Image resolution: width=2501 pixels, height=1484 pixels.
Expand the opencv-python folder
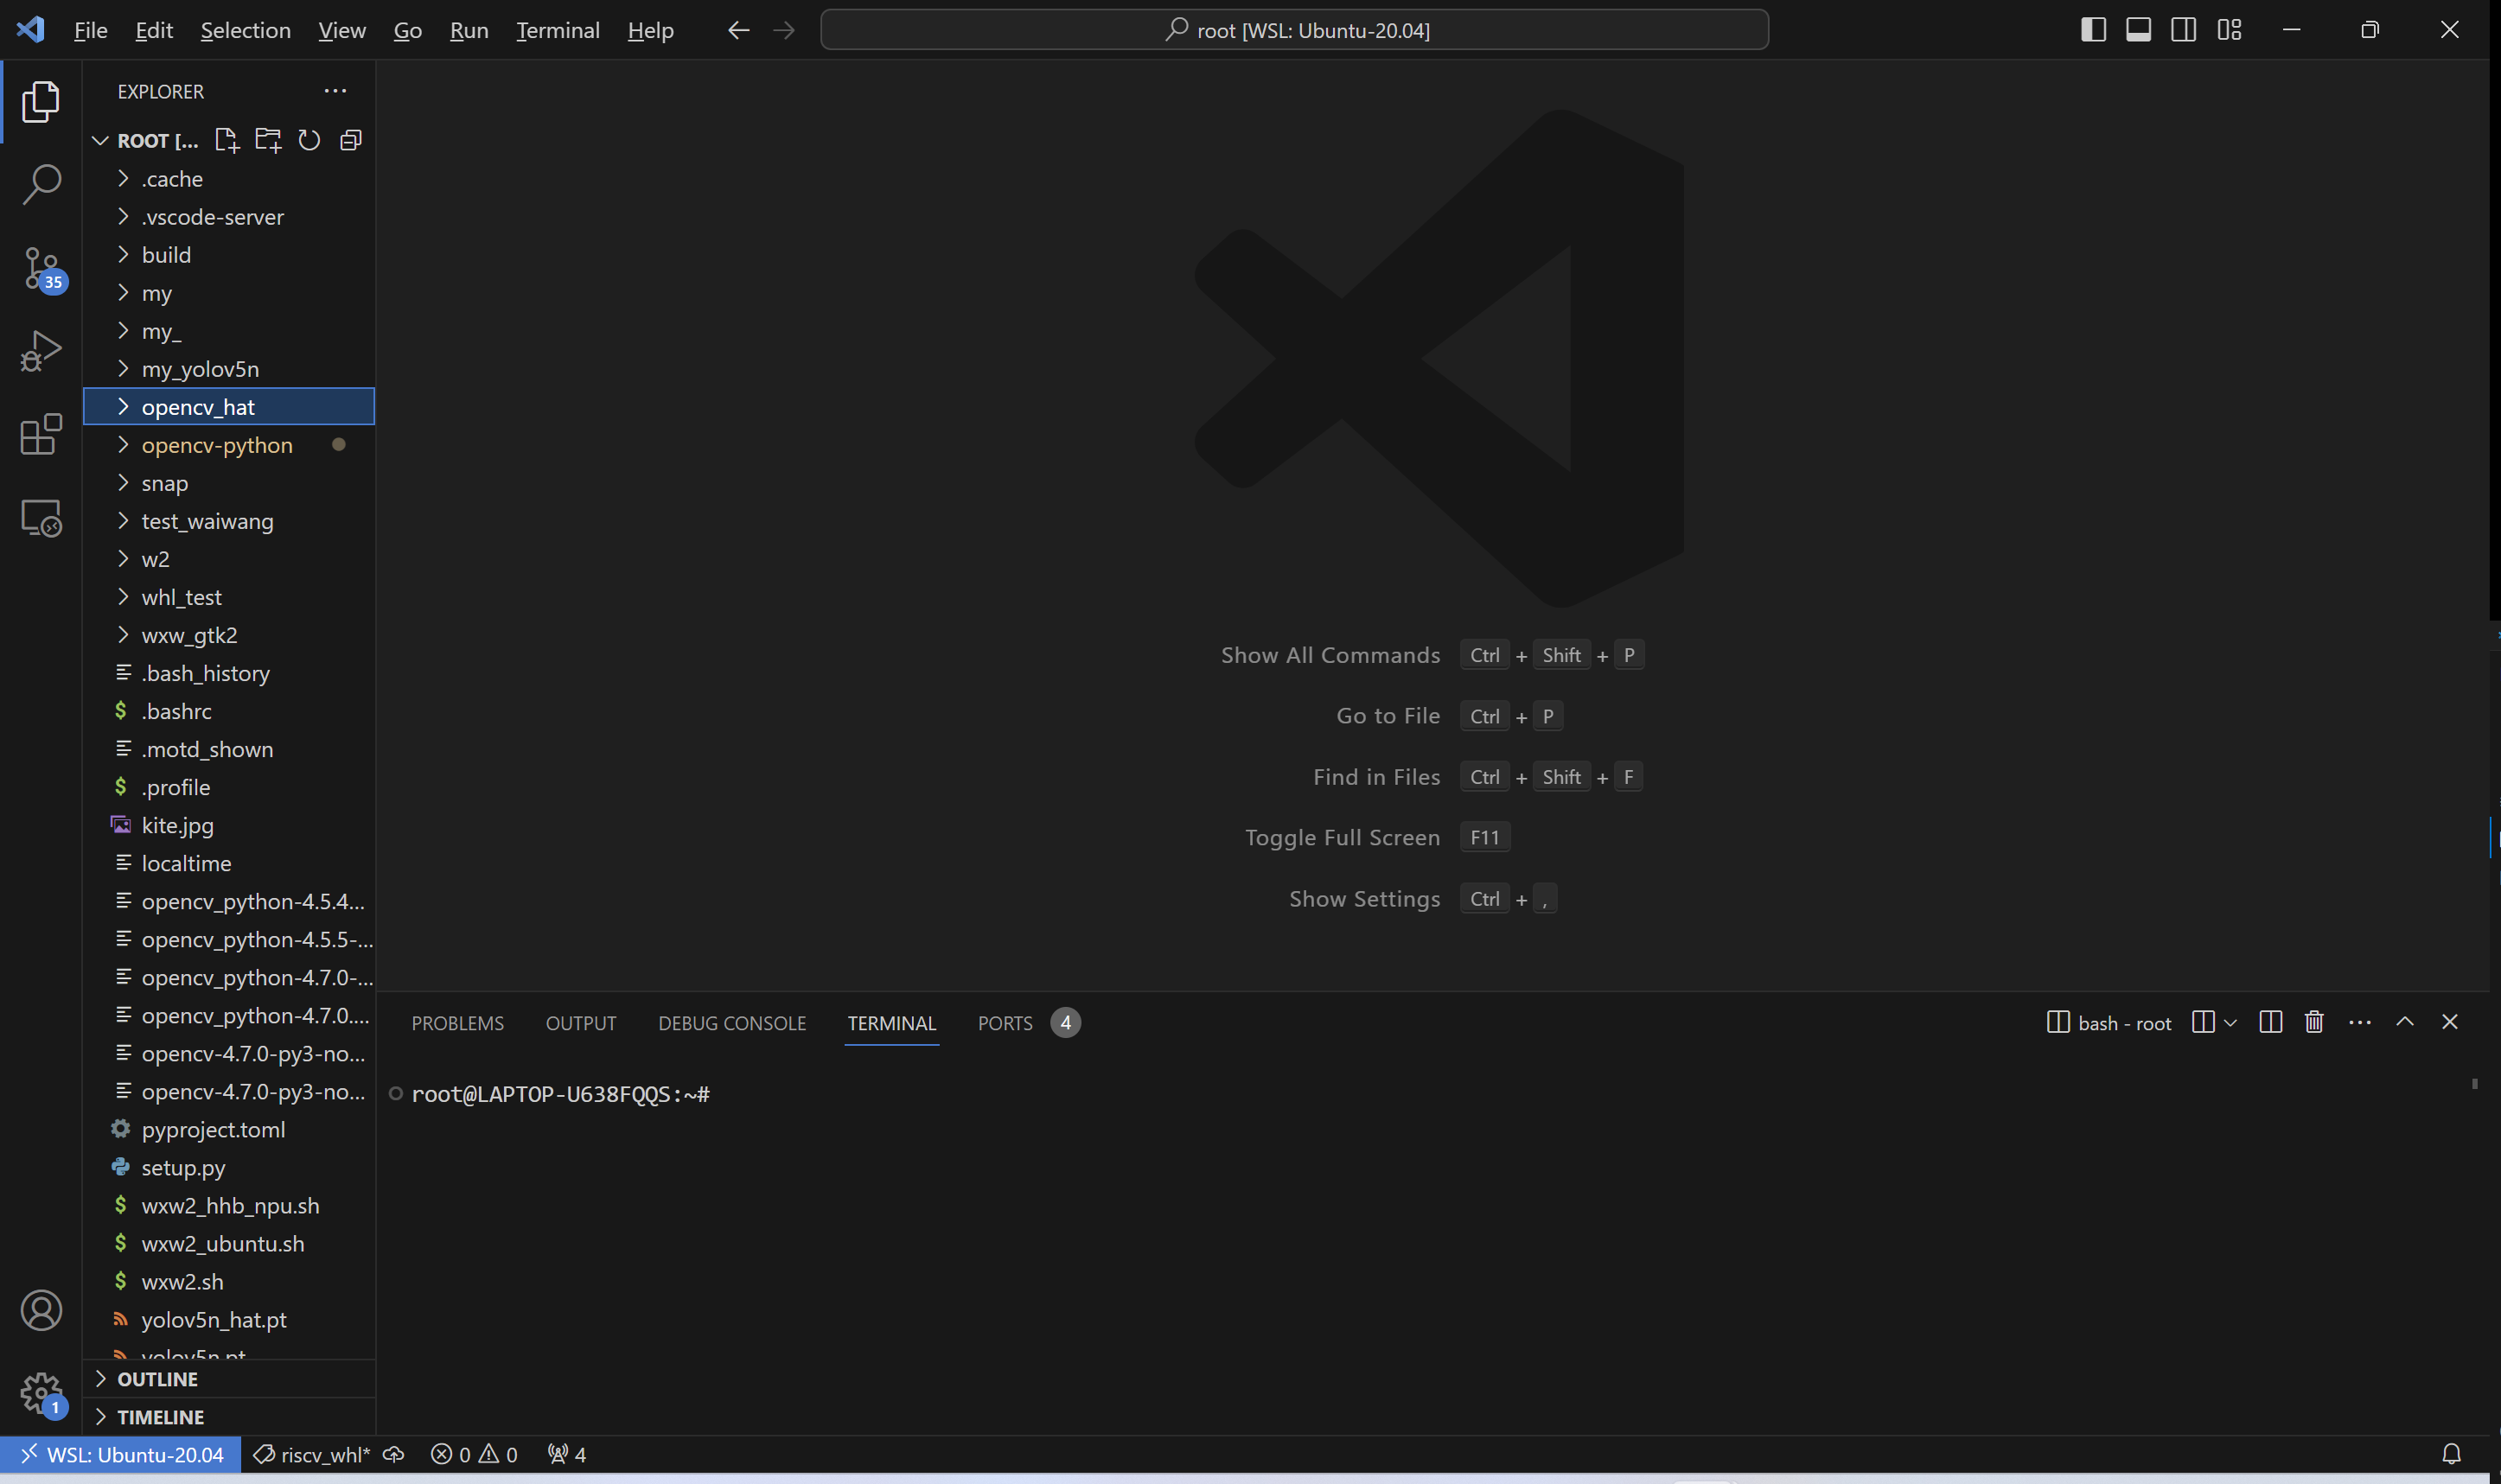[x=217, y=445]
